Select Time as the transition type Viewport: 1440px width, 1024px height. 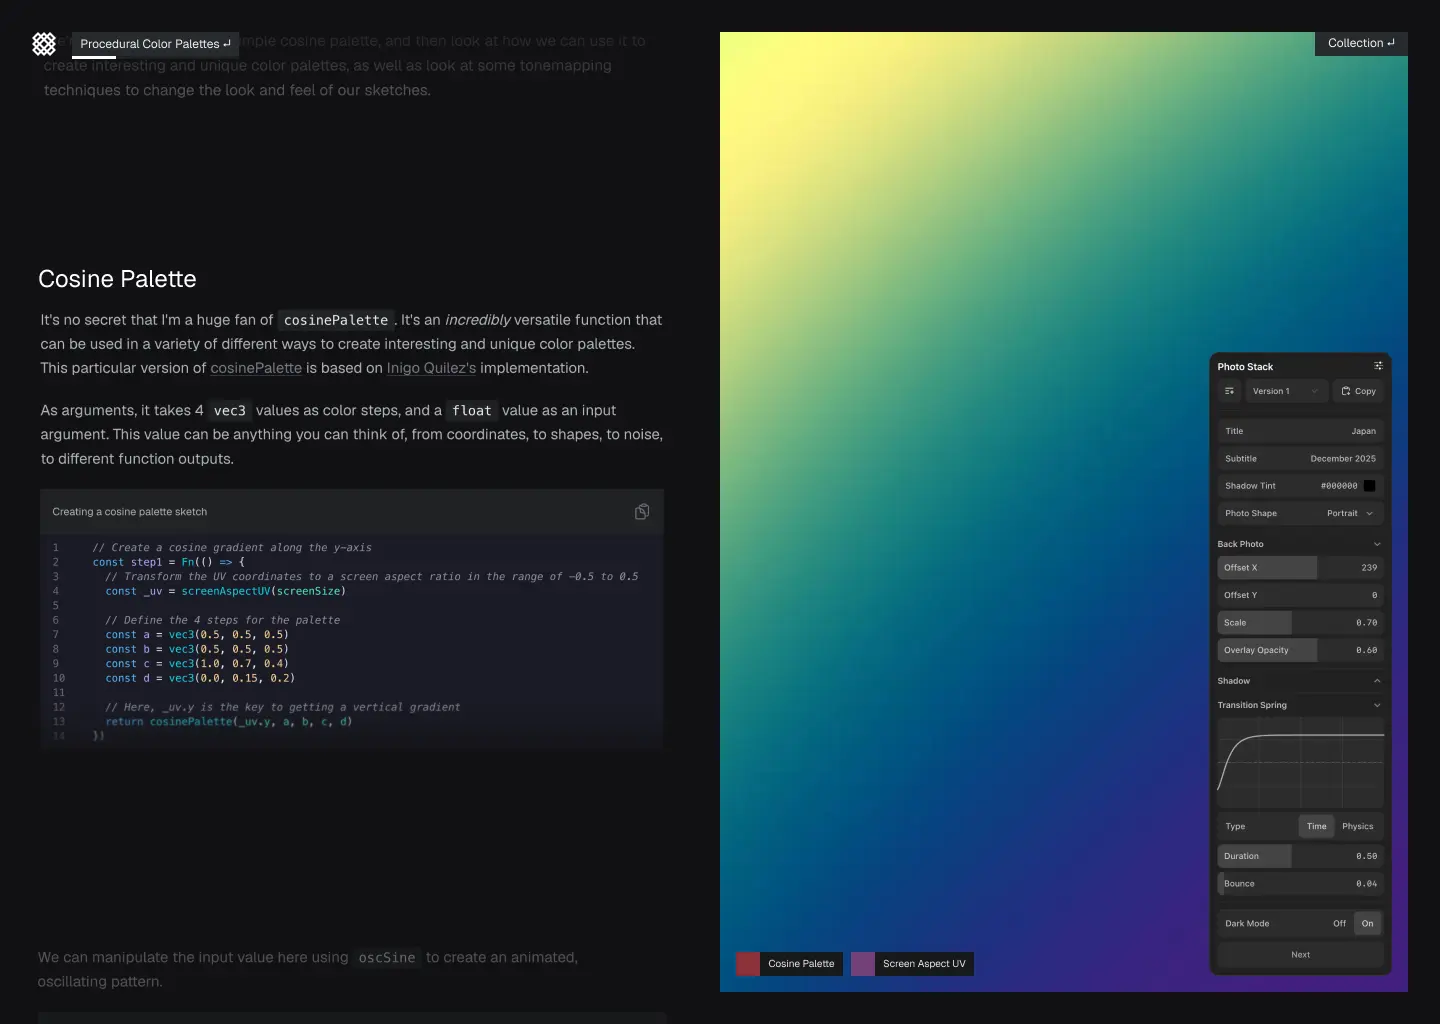(1316, 826)
